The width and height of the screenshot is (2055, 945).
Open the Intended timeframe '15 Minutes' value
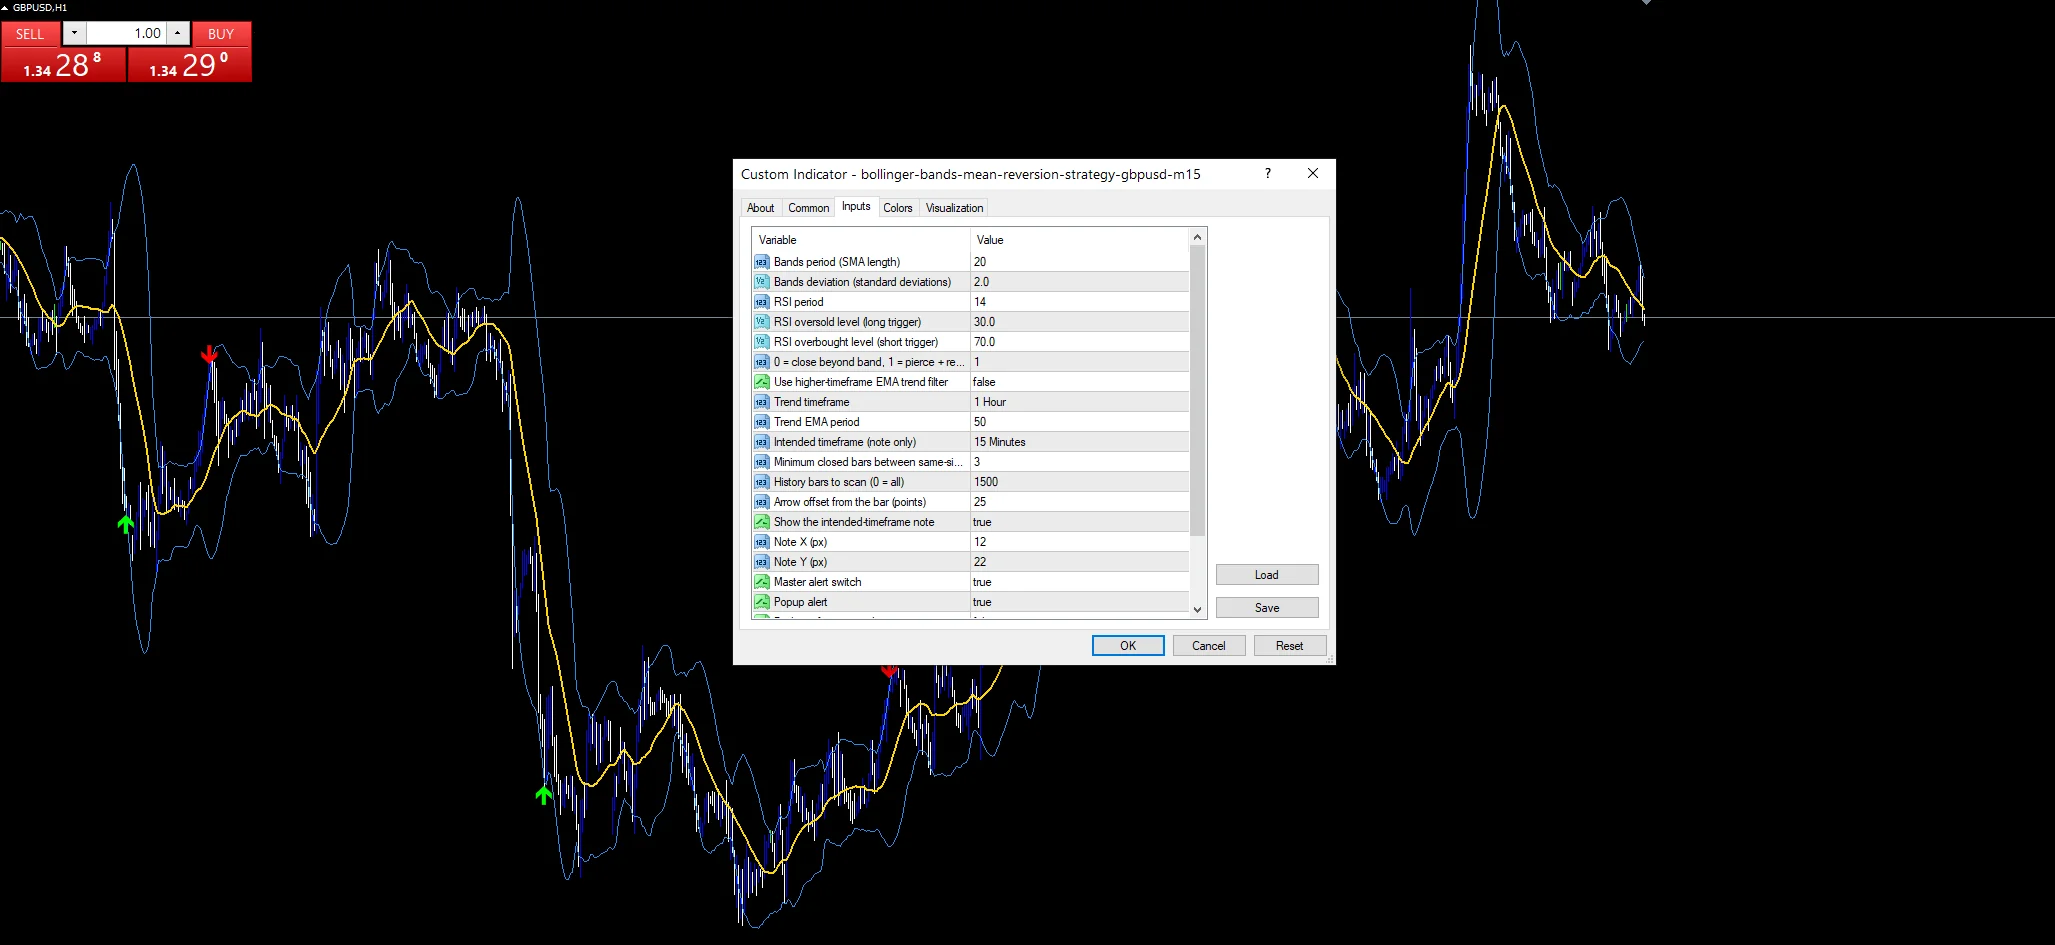point(1079,442)
